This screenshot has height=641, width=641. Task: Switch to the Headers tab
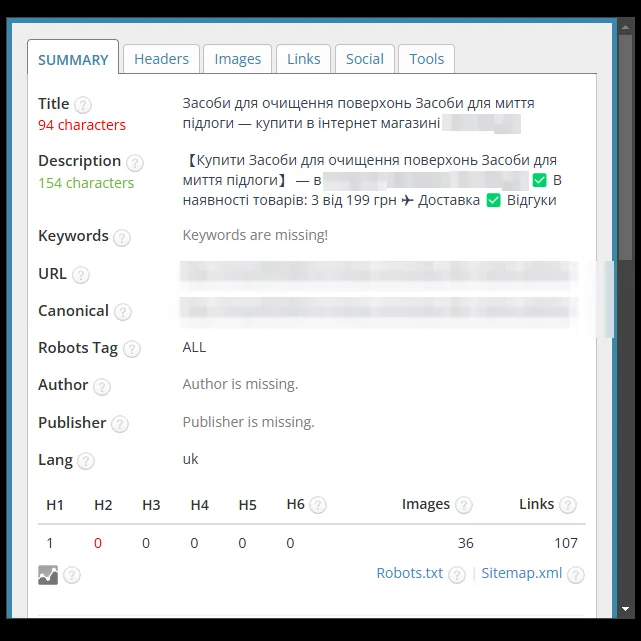pos(161,59)
